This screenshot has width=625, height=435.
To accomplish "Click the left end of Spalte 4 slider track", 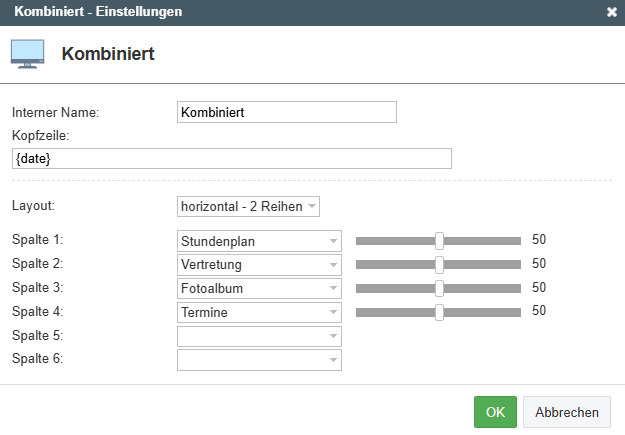I will coord(360,312).
